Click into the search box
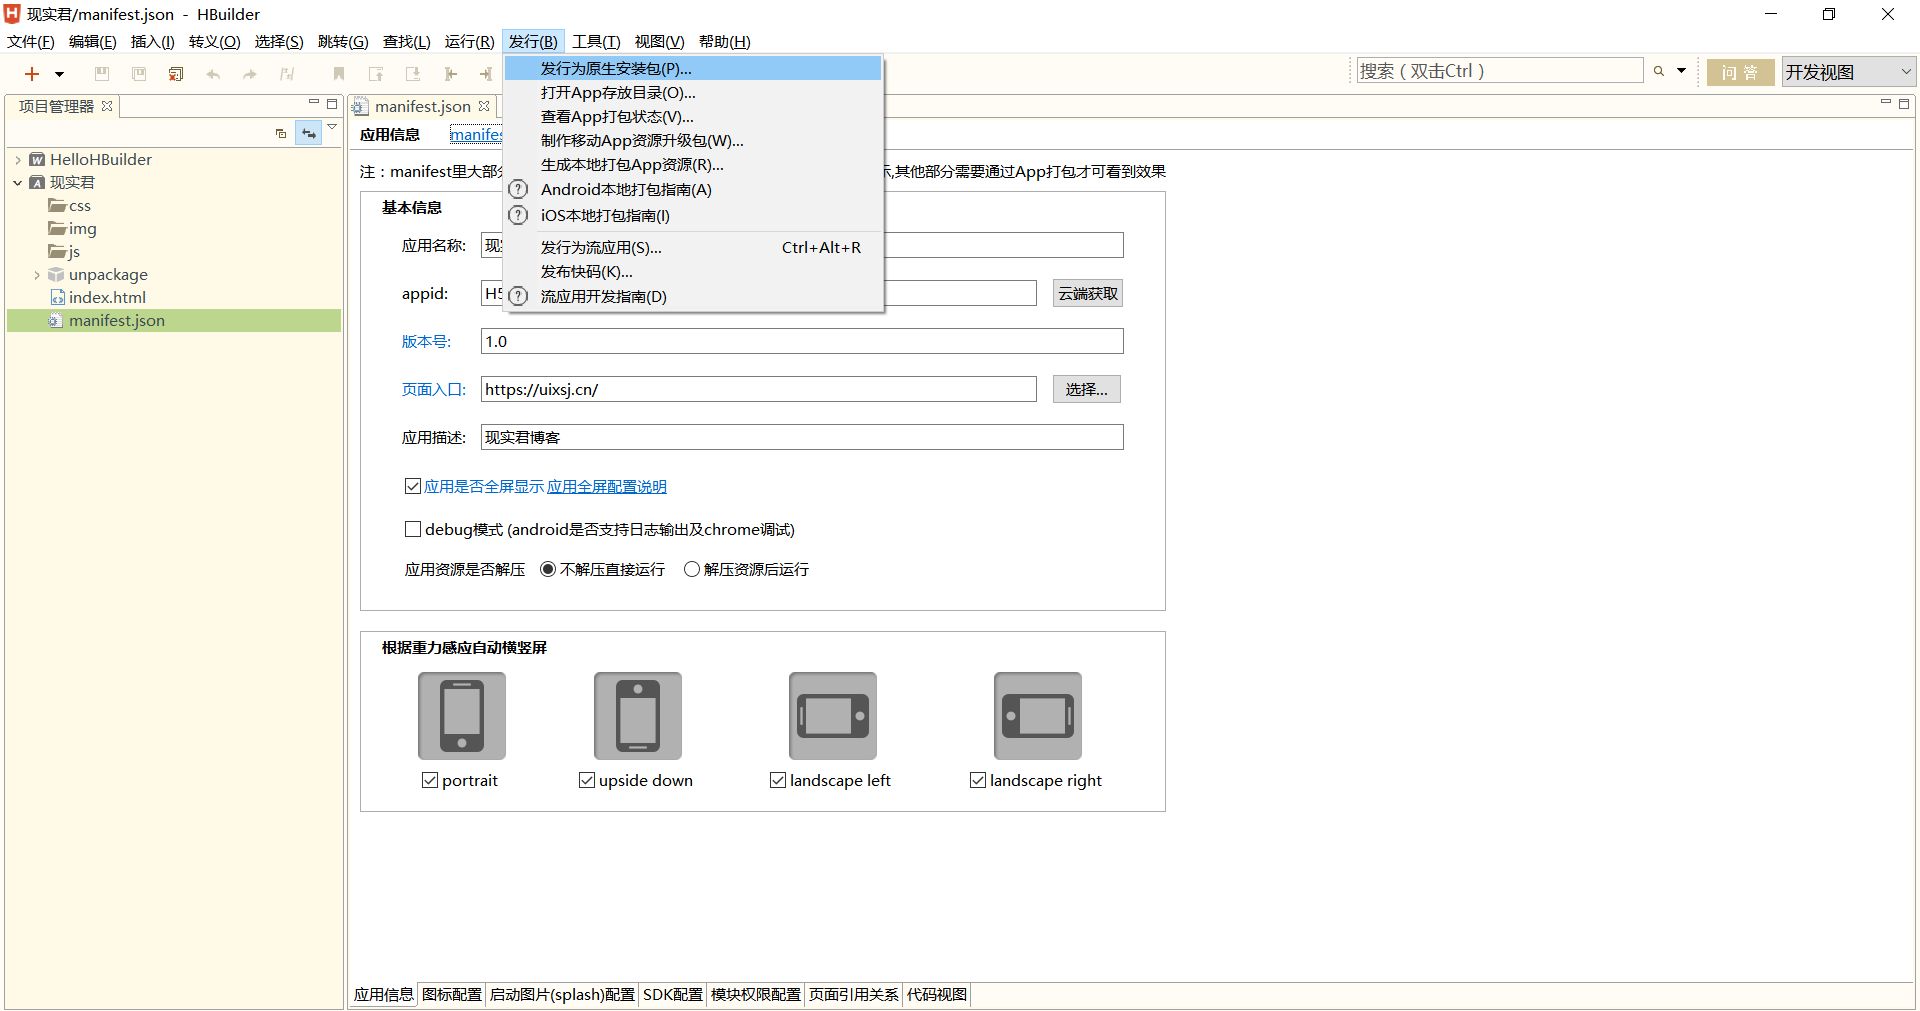Image resolution: width=1920 pixels, height=1011 pixels. pos(1499,71)
